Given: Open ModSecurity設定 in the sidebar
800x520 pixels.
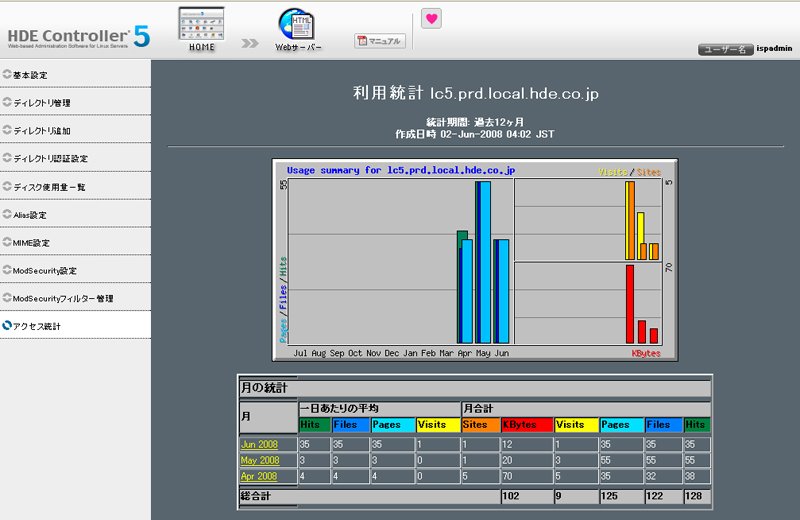Looking at the screenshot, I should click(76, 270).
